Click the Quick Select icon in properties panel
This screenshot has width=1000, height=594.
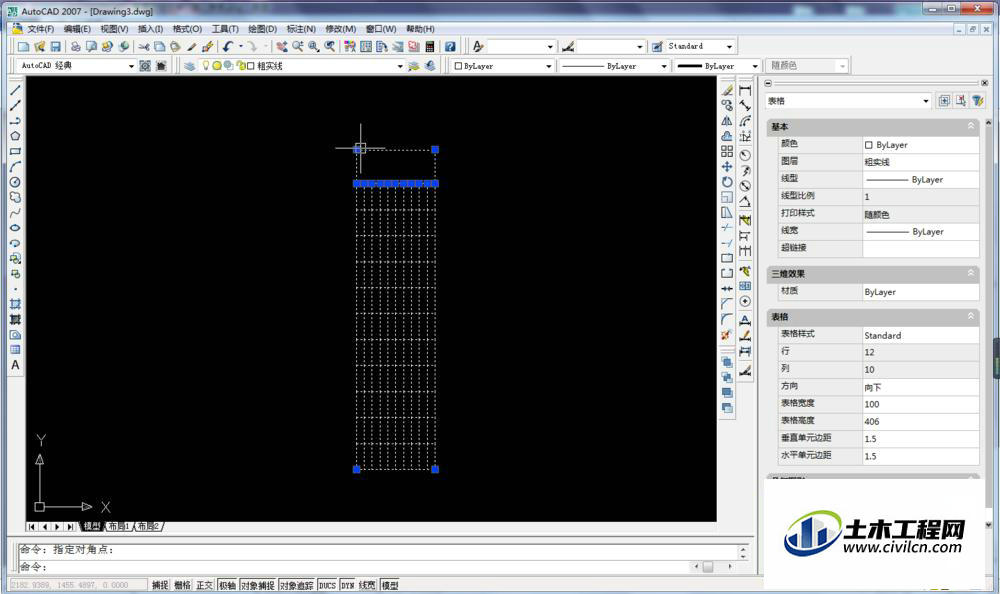(x=978, y=101)
